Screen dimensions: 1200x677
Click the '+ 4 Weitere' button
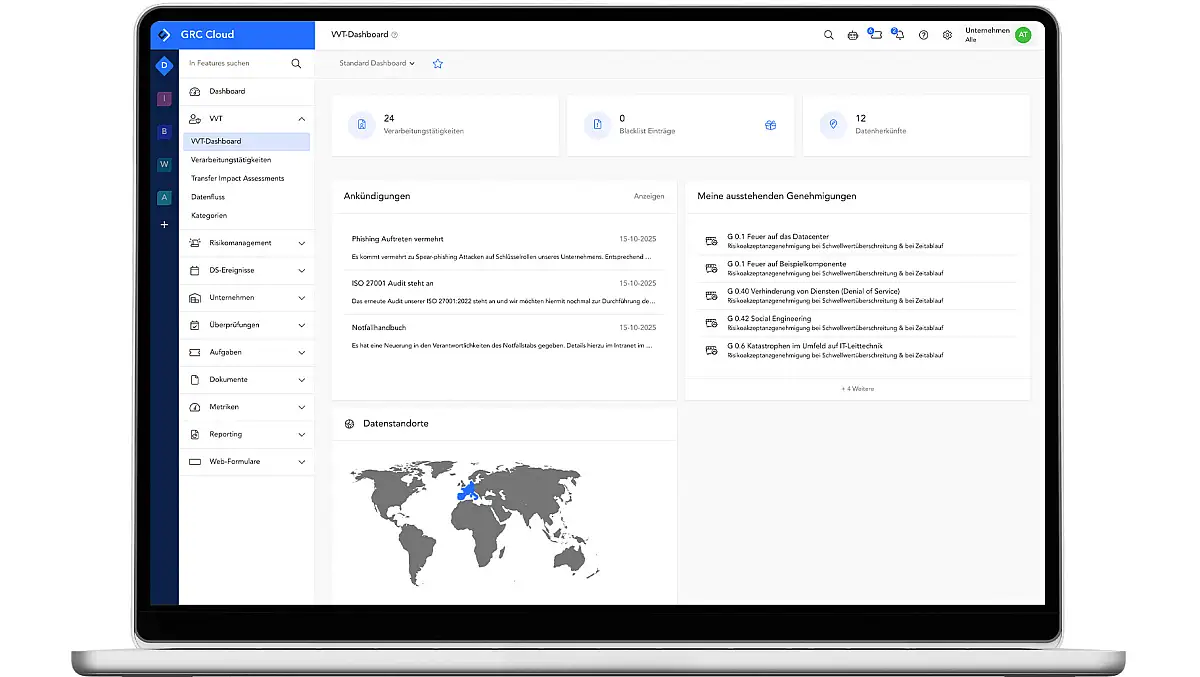(857, 388)
